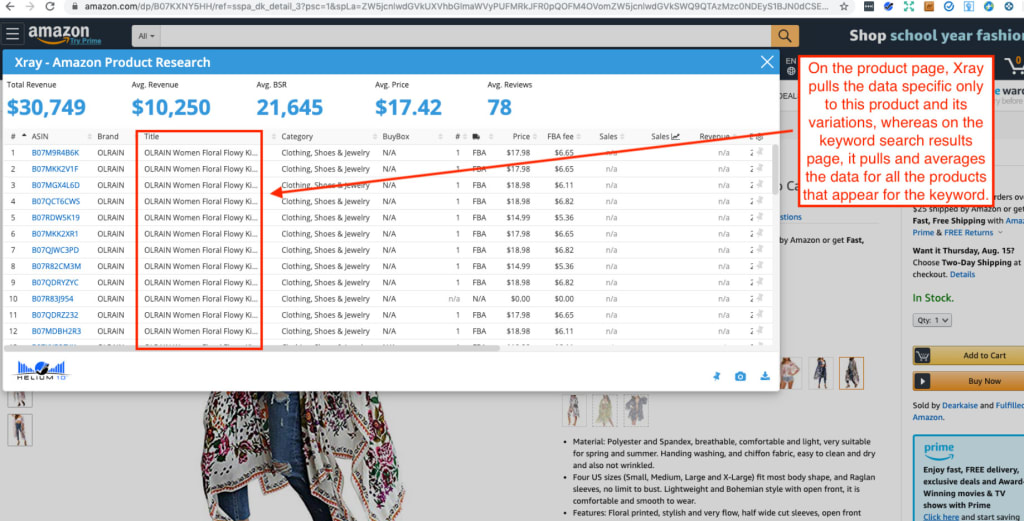This screenshot has height=521, width=1024.
Task: Select the orange-highlighted color variation thumbnail
Action: pyautogui.click(x=851, y=373)
